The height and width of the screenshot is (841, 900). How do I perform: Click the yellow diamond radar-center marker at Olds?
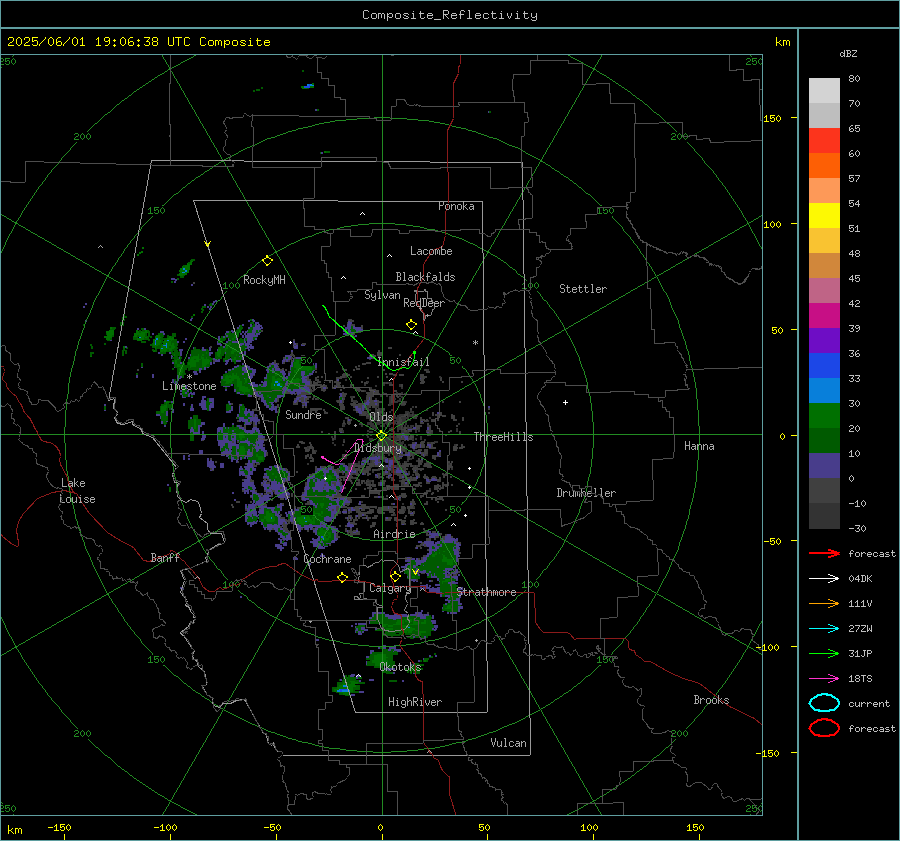click(x=382, y=435)
